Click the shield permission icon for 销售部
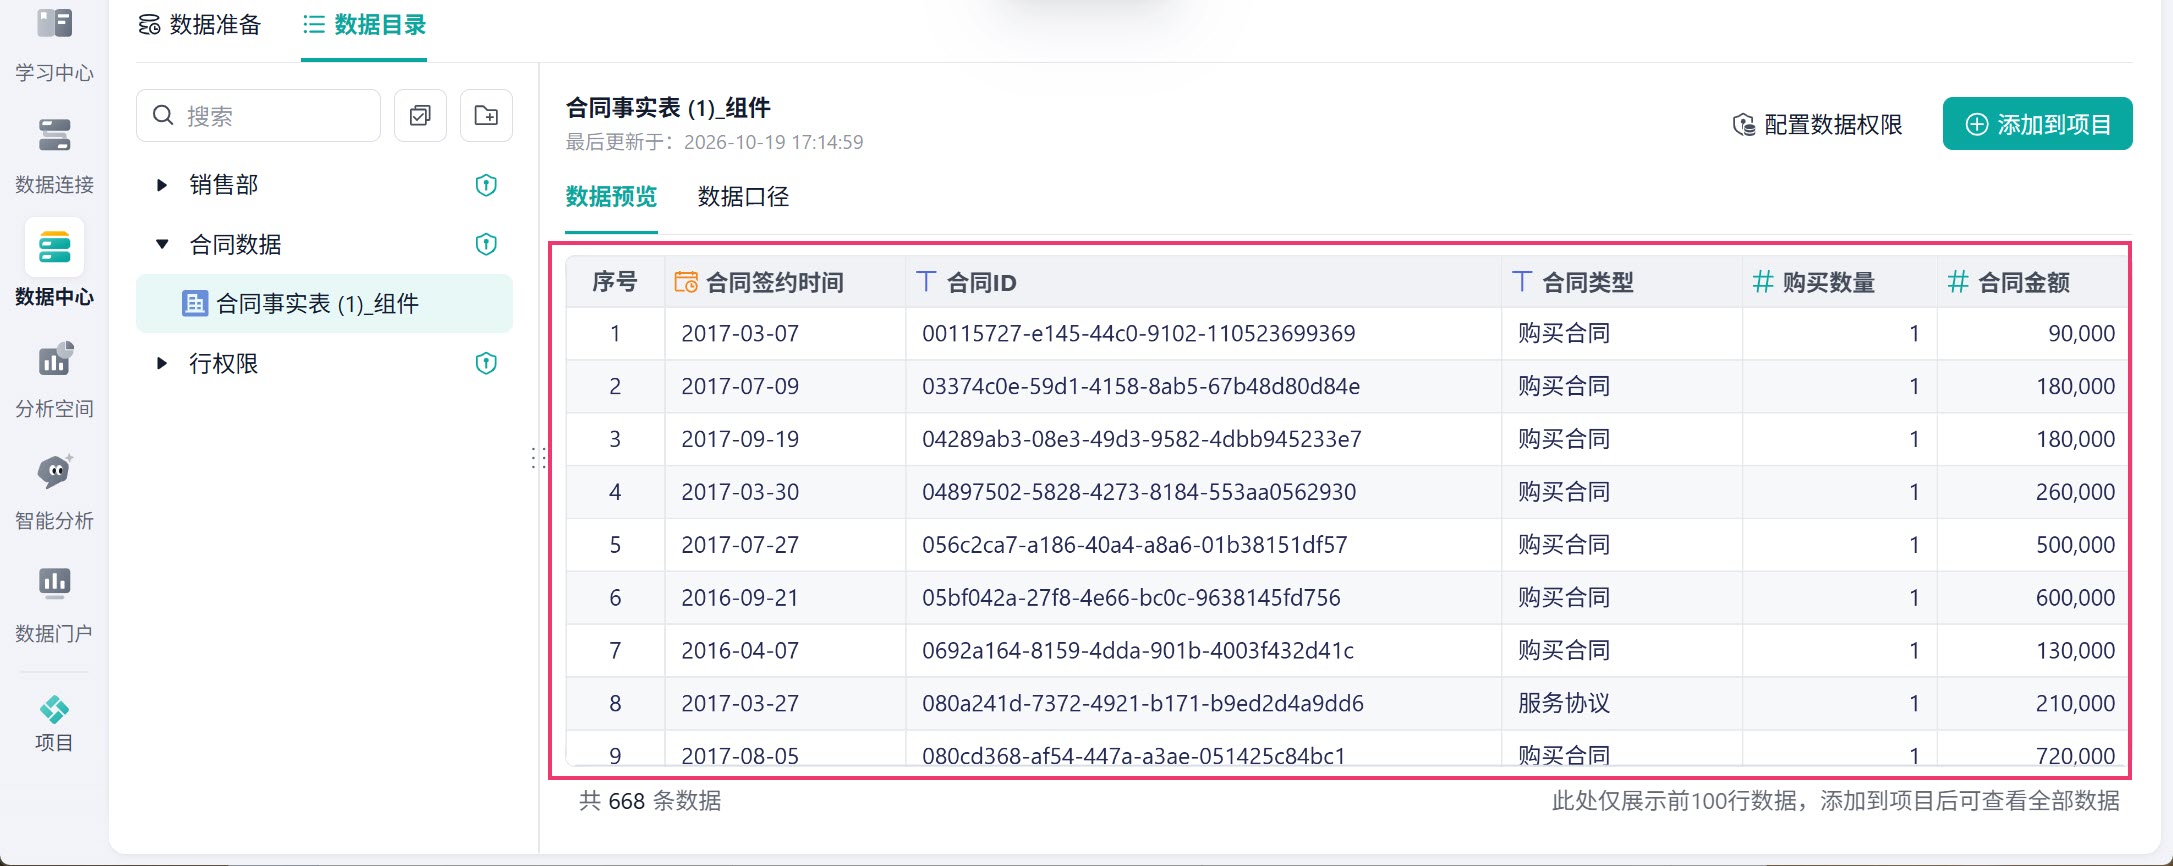Screen dimensions: 2173x866 pyautogui.click(x=486, y=185)
